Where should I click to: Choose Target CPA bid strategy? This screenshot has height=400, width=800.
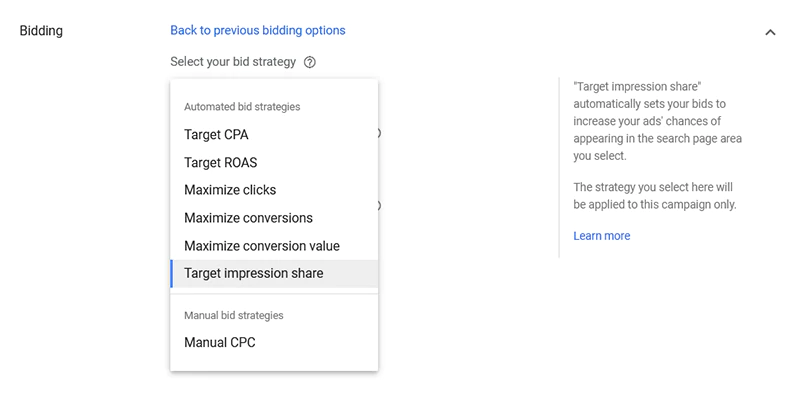216,134
